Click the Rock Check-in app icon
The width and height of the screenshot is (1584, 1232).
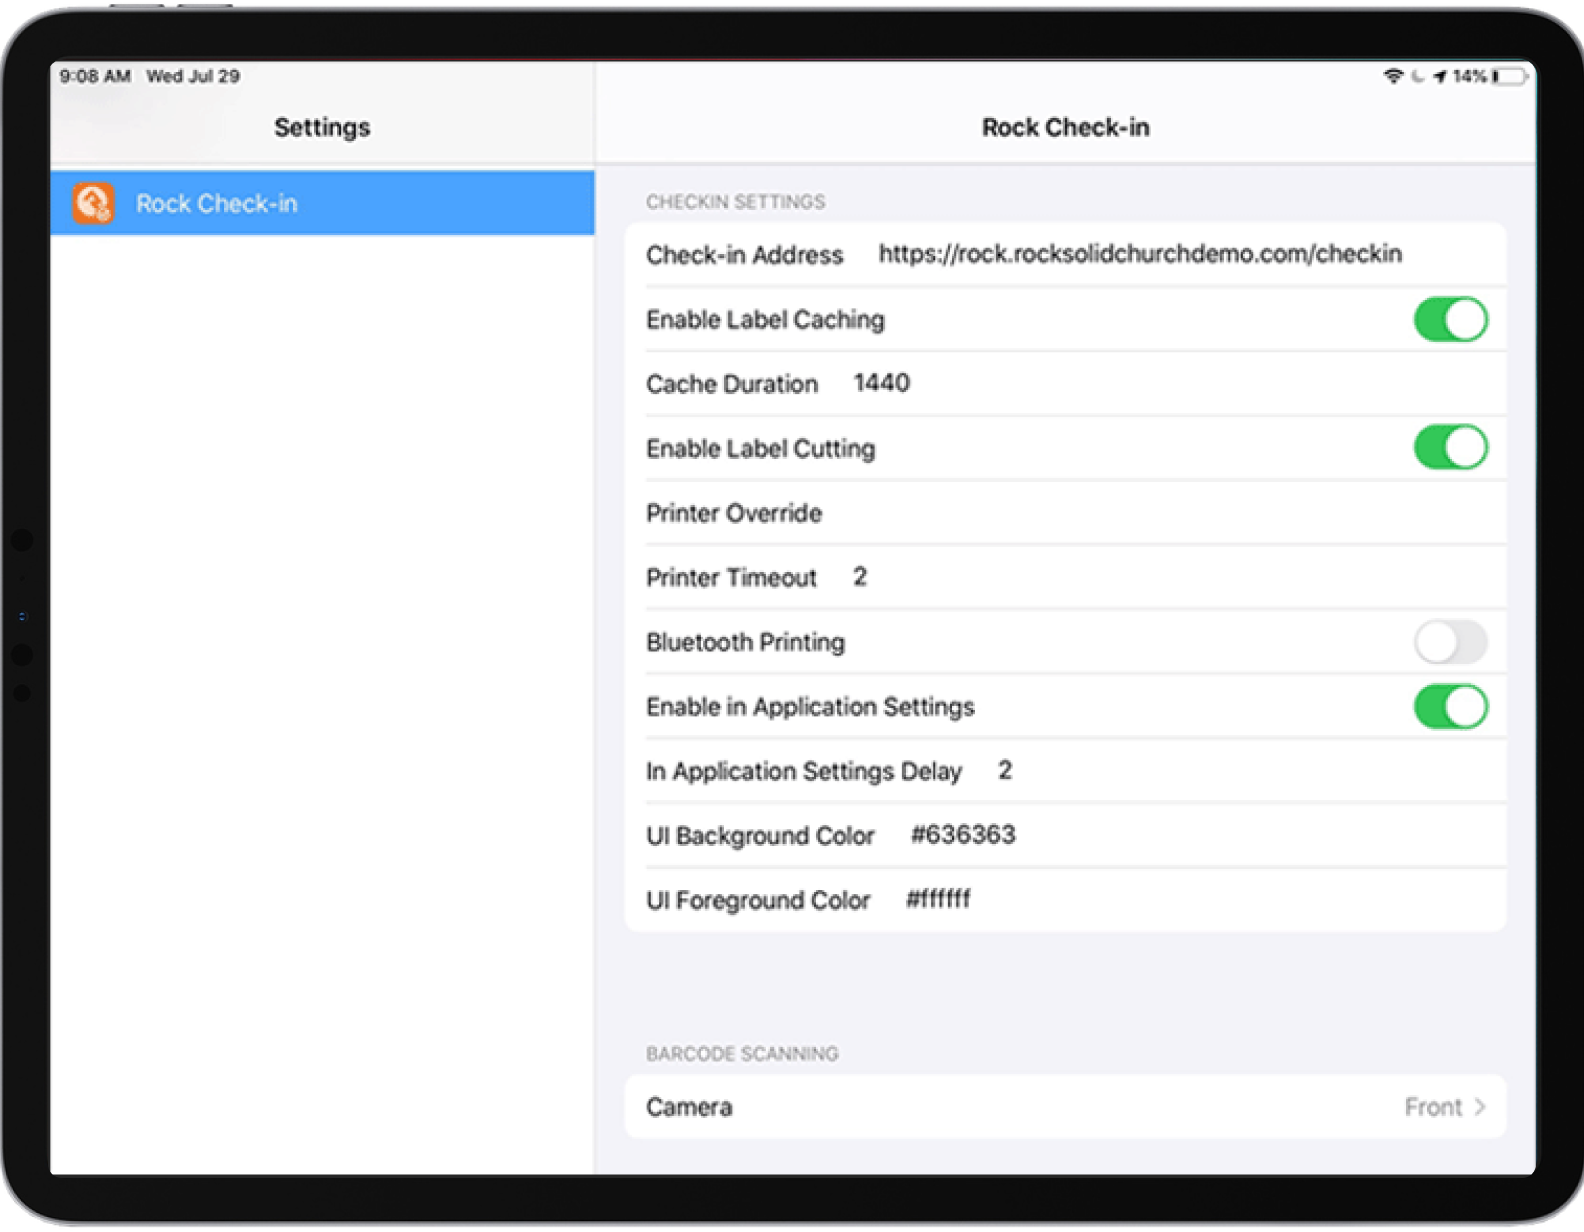pyautogui.click(x=93, y=204)
